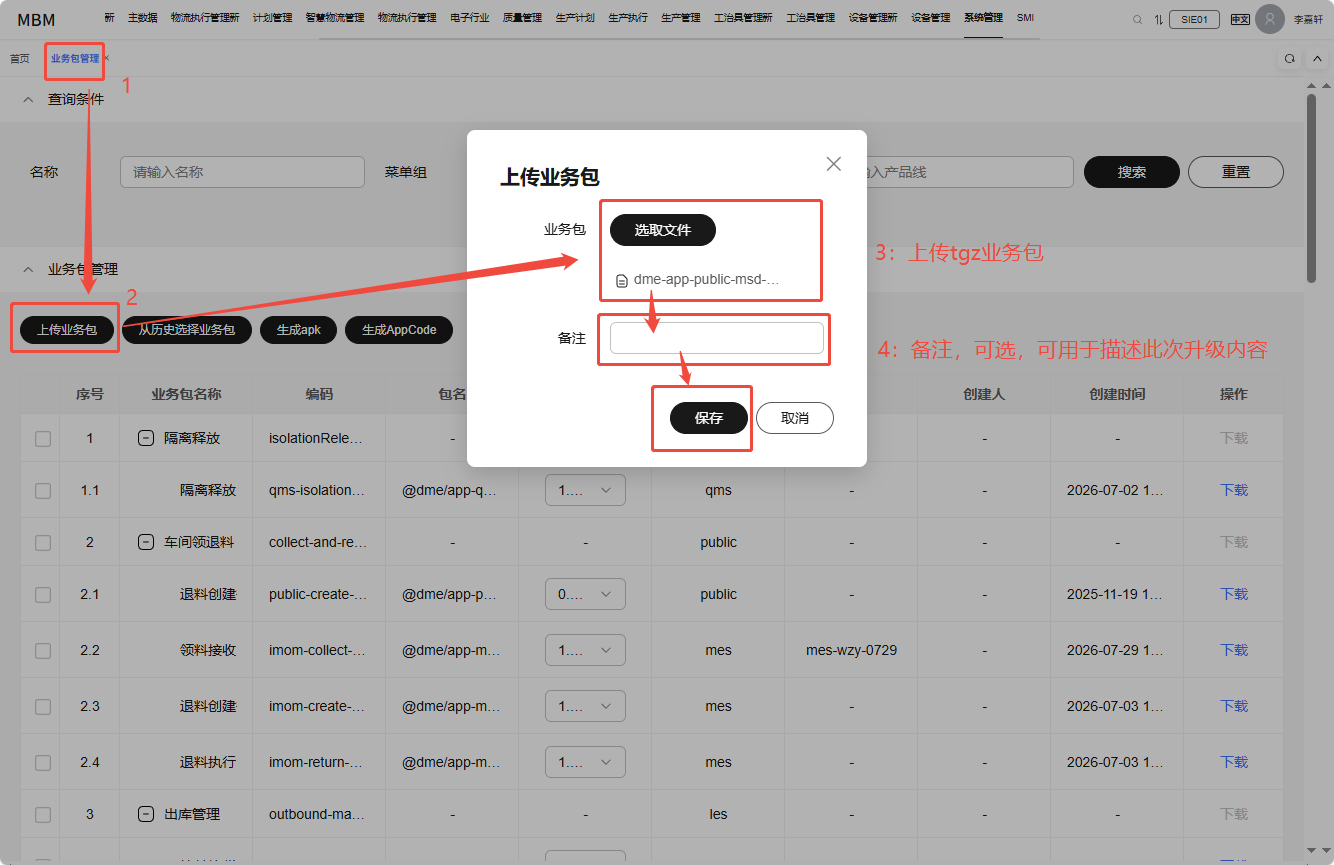Open the 质量管理 menu
Image resolution: width=1334 pixels, height=865 pixels.
point(522,18)
